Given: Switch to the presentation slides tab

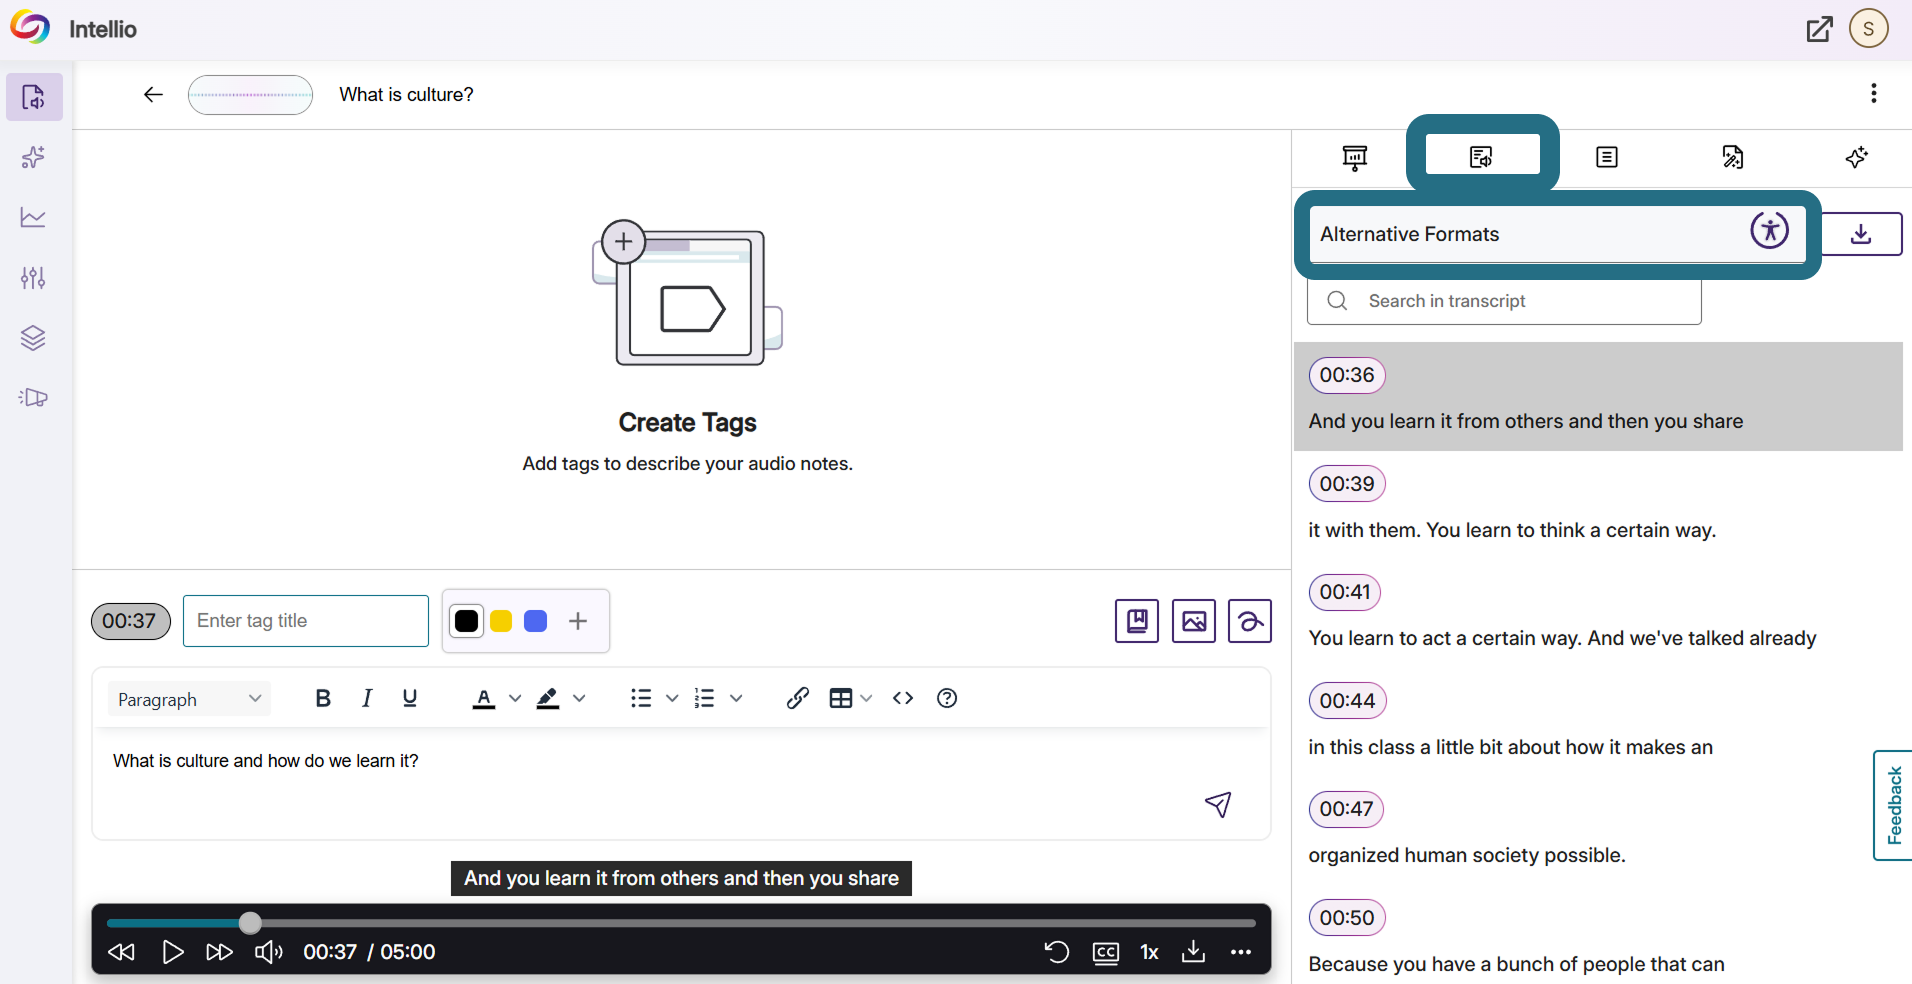Looking at the screenshot, I should click(1355, 157).
